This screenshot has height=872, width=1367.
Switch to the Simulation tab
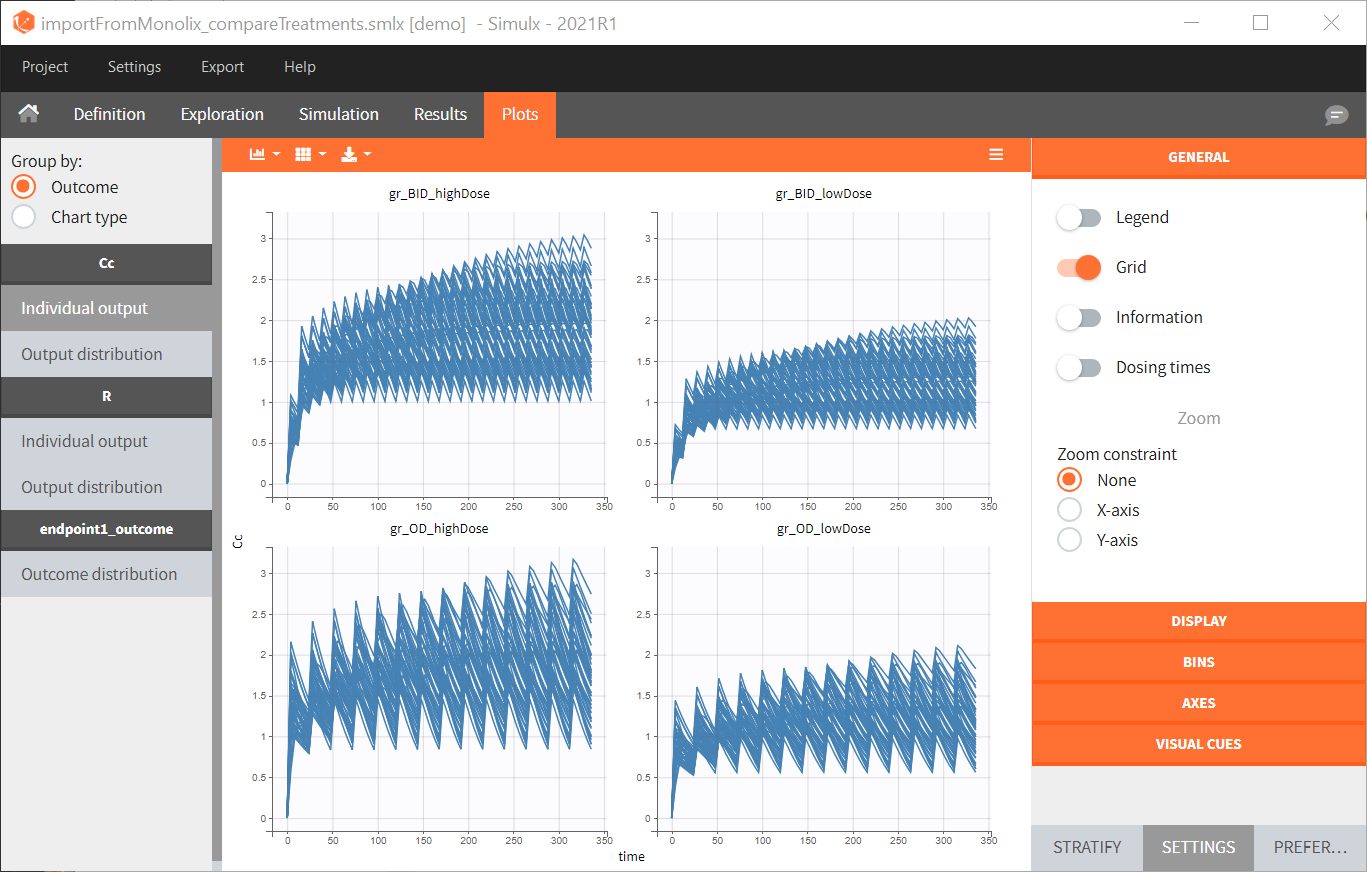coord(338,114)
